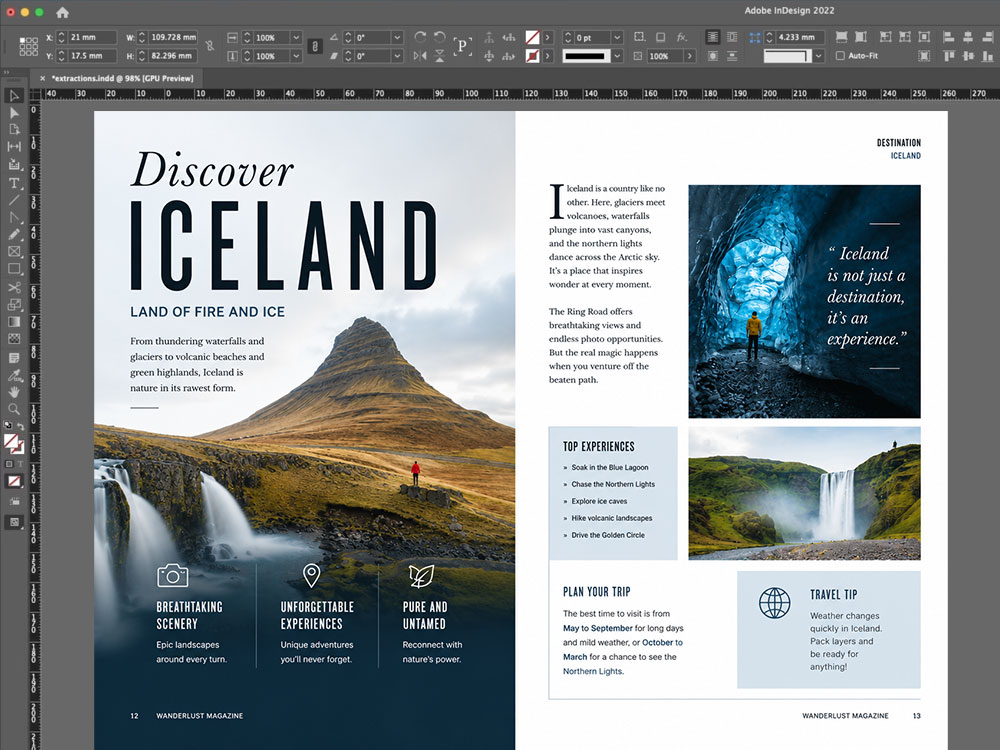Viewport: 1000px width, 750px height.
Task: Click the Rotate 90° counter-clockwise icon
Action: click(439, 37)
